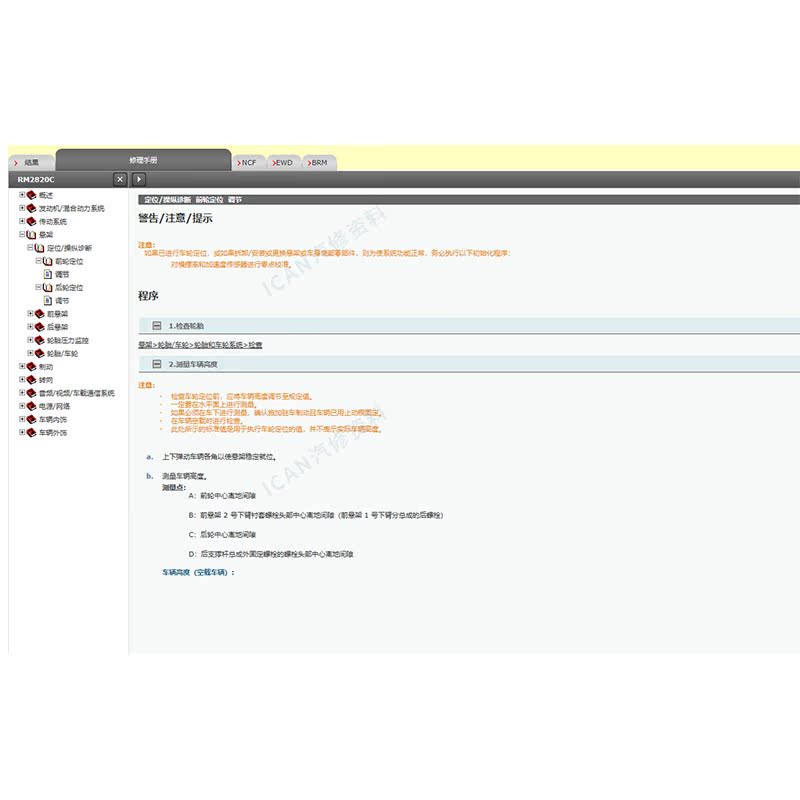Click the open-book icon beside 后轮定位
Image resolution: width=800 pixels, height=800 pixels.
click(x=47, y=287)
